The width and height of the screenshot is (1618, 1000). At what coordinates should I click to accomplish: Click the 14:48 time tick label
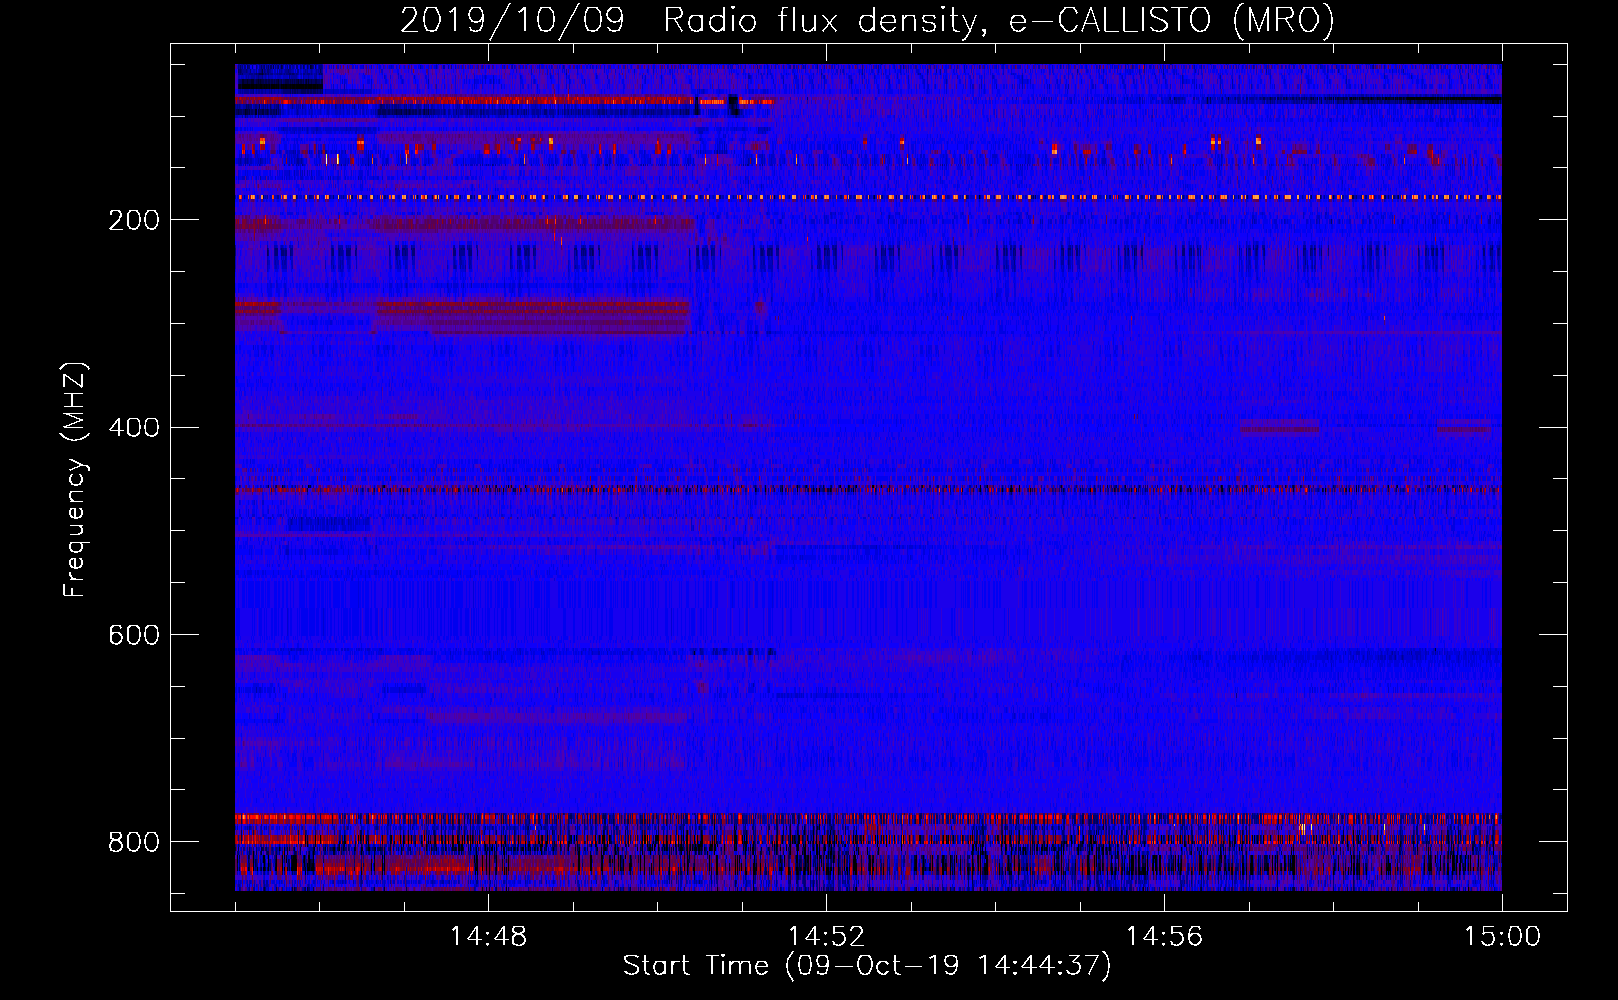pyautogui.click(x=488, y=936)
